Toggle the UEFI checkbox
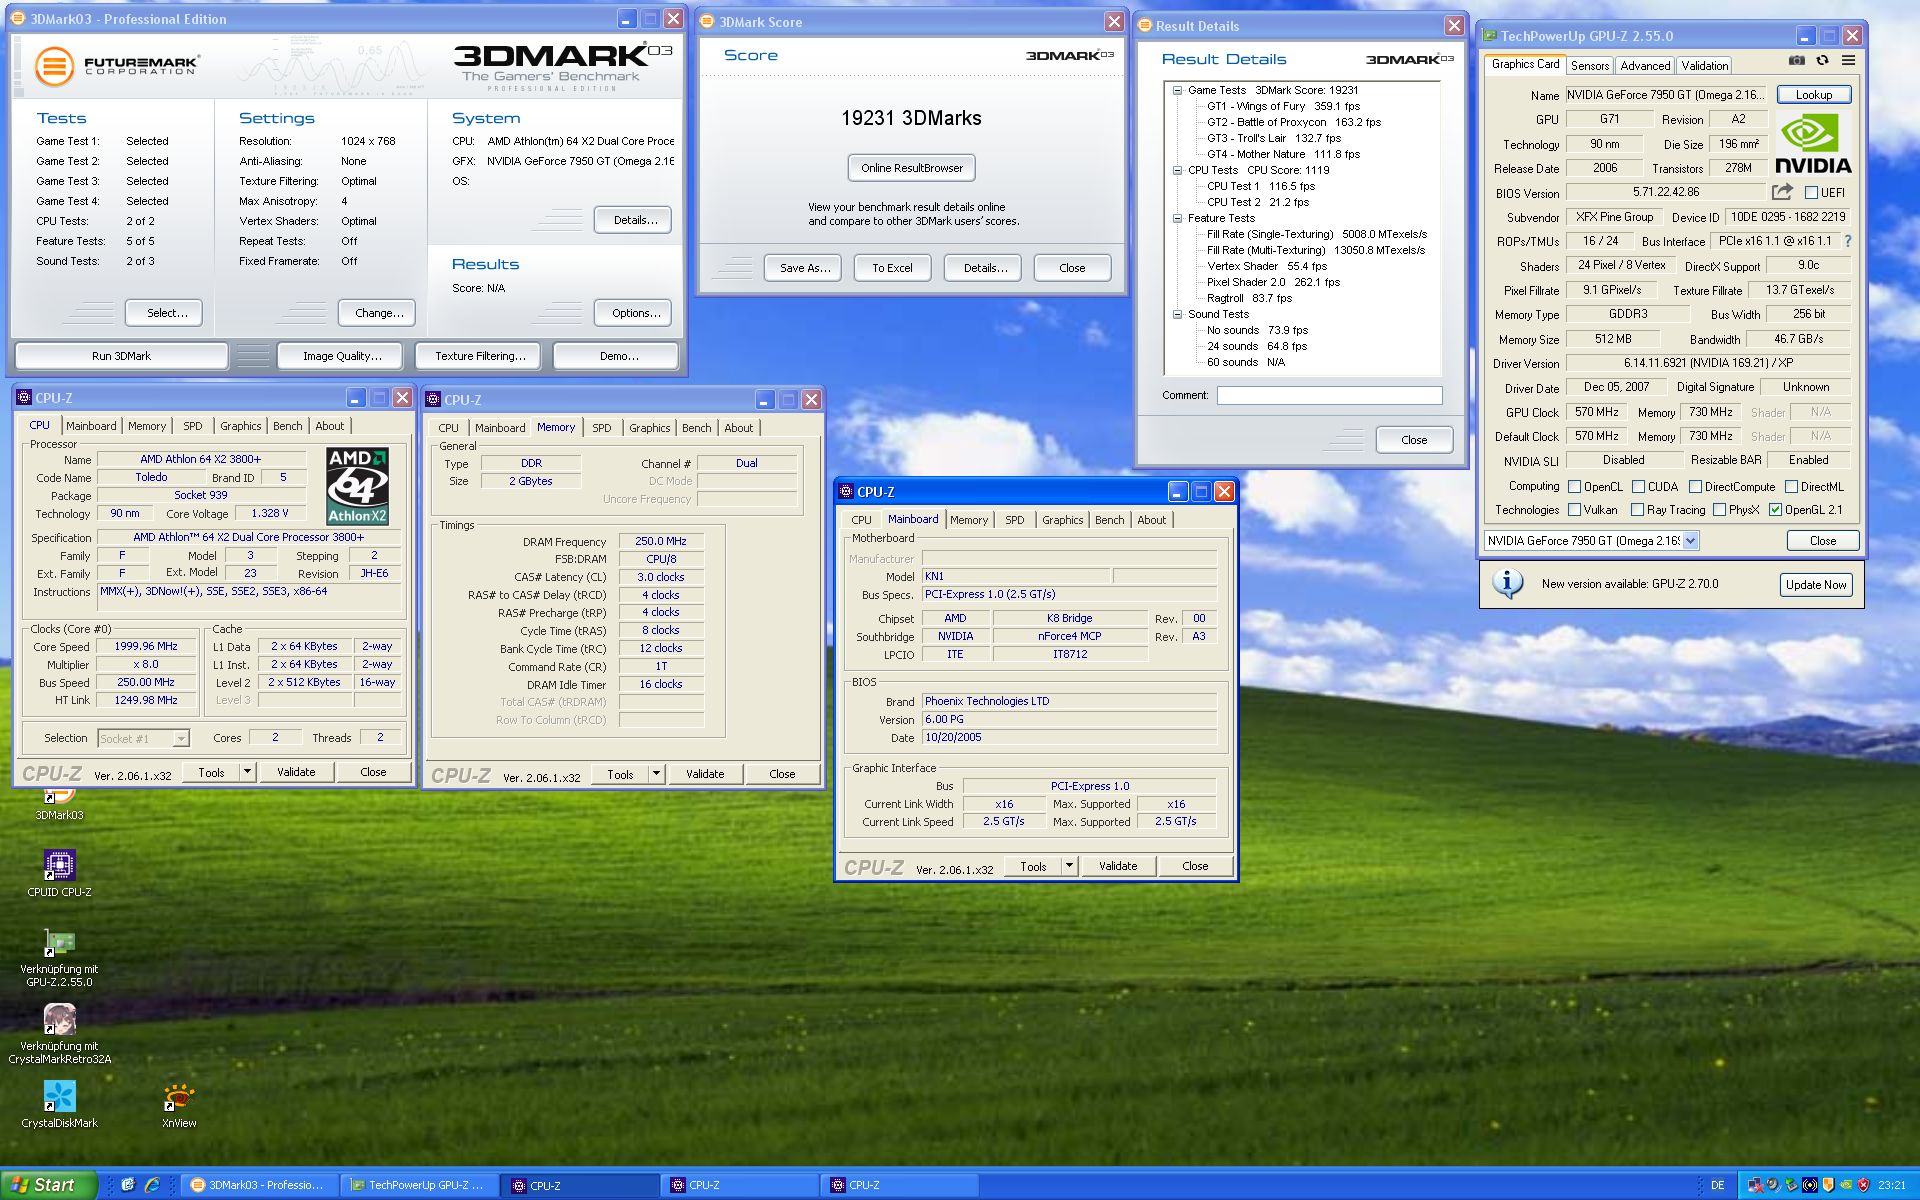This screenshot has width=1920, height=1200. click(x=1811, y=193)
